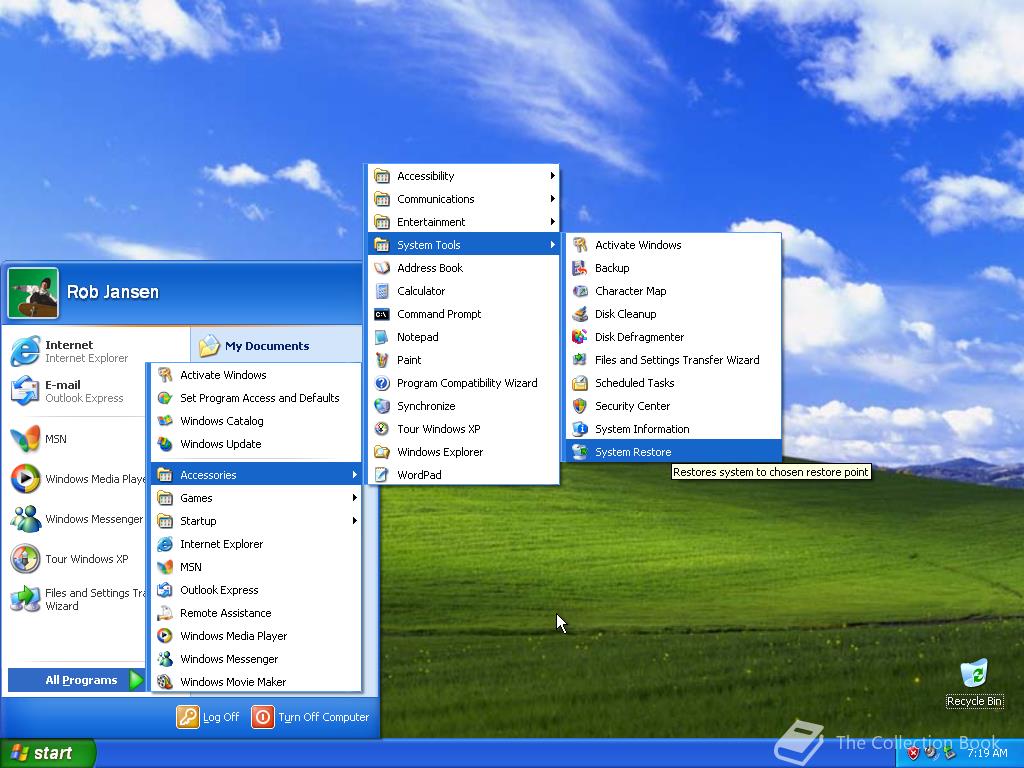This screenshot has width=1024, height=768.
Task: Select Windows Media Player in programs list
Action: [256, 636]
